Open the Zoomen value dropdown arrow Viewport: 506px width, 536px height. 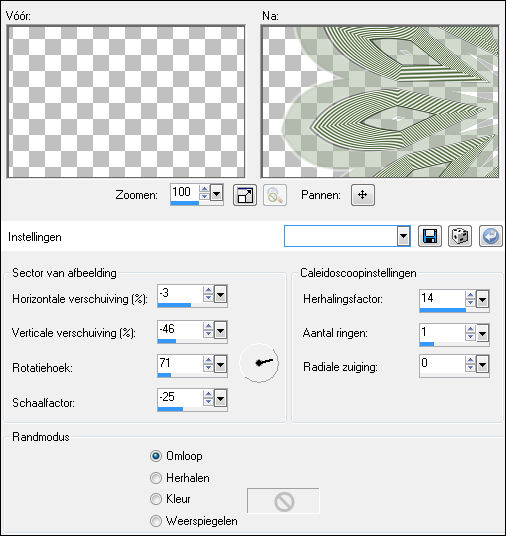pyautogui.click(x=216, y=193)
